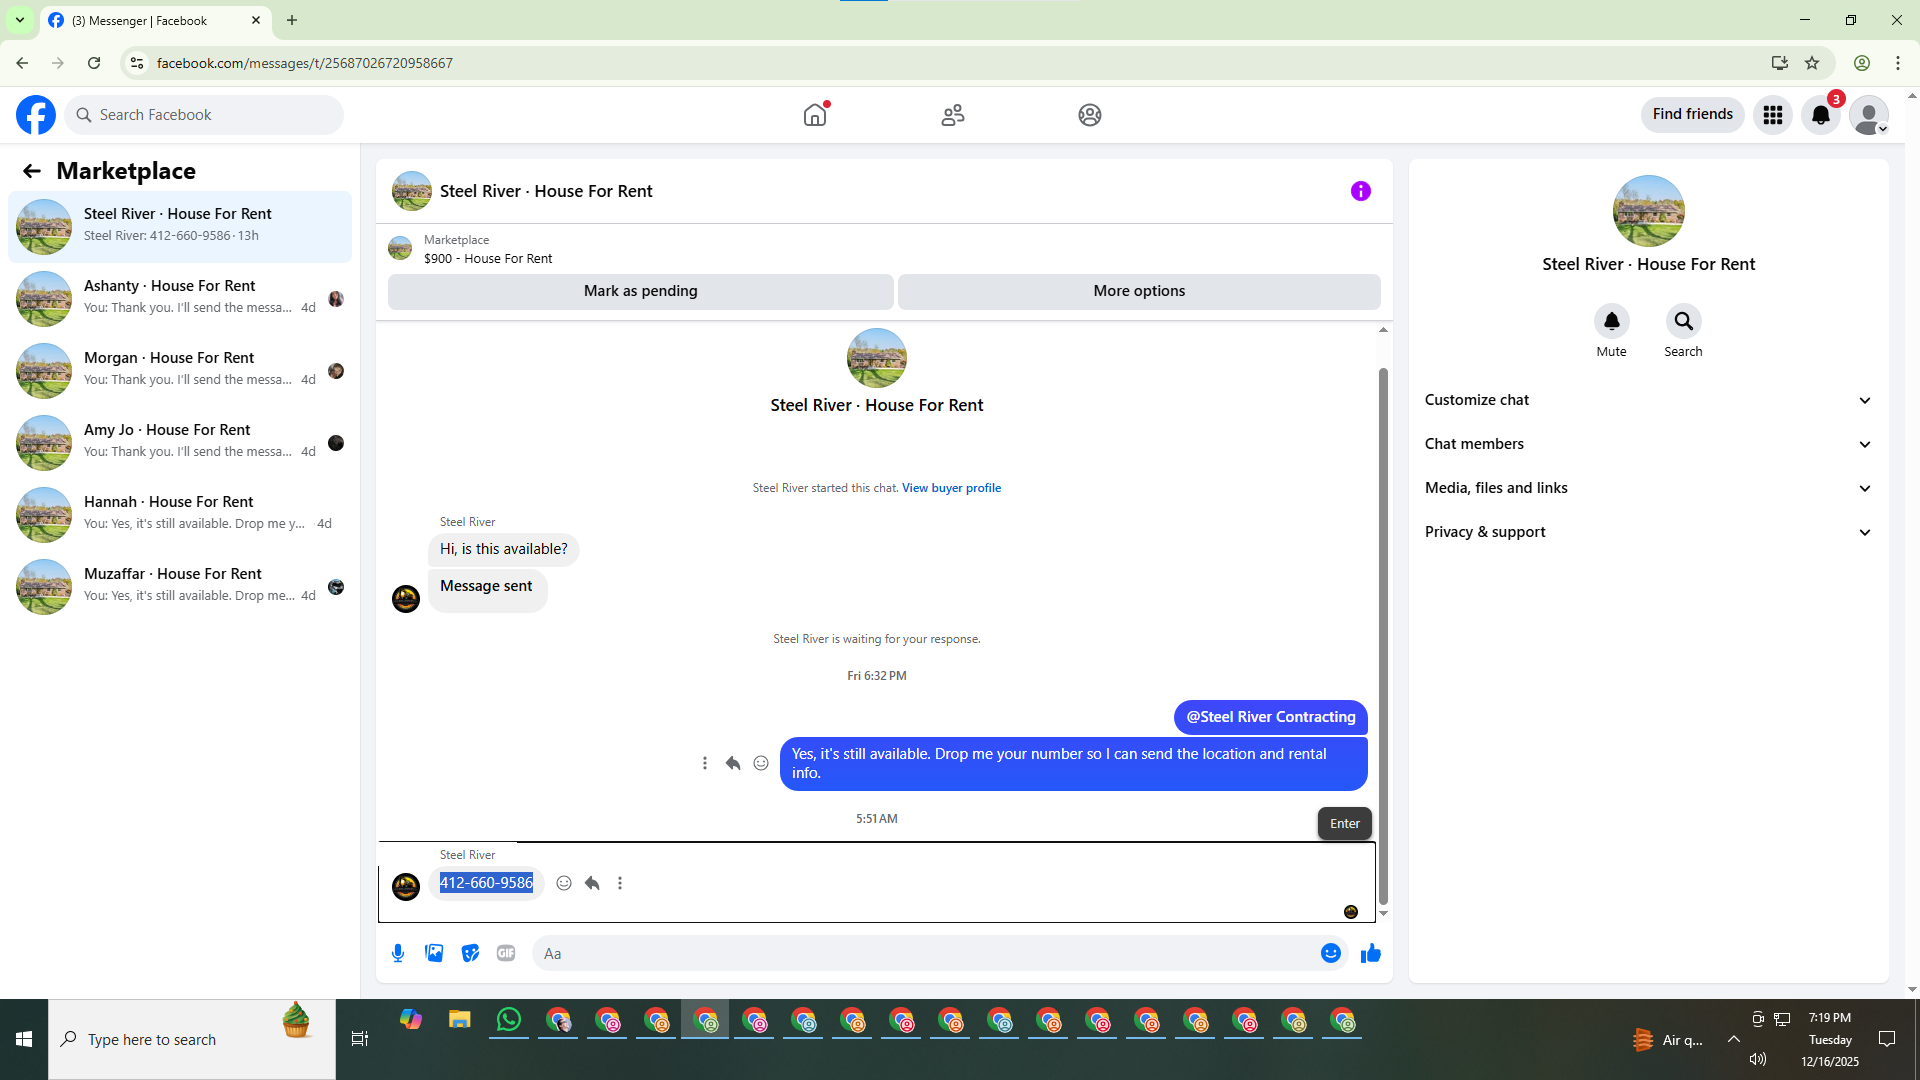Select the highlighted 412-660-9586 message text
The width and height of the screenshot is (1920, 1080).
pyautogui.click(x=487, y=883)
